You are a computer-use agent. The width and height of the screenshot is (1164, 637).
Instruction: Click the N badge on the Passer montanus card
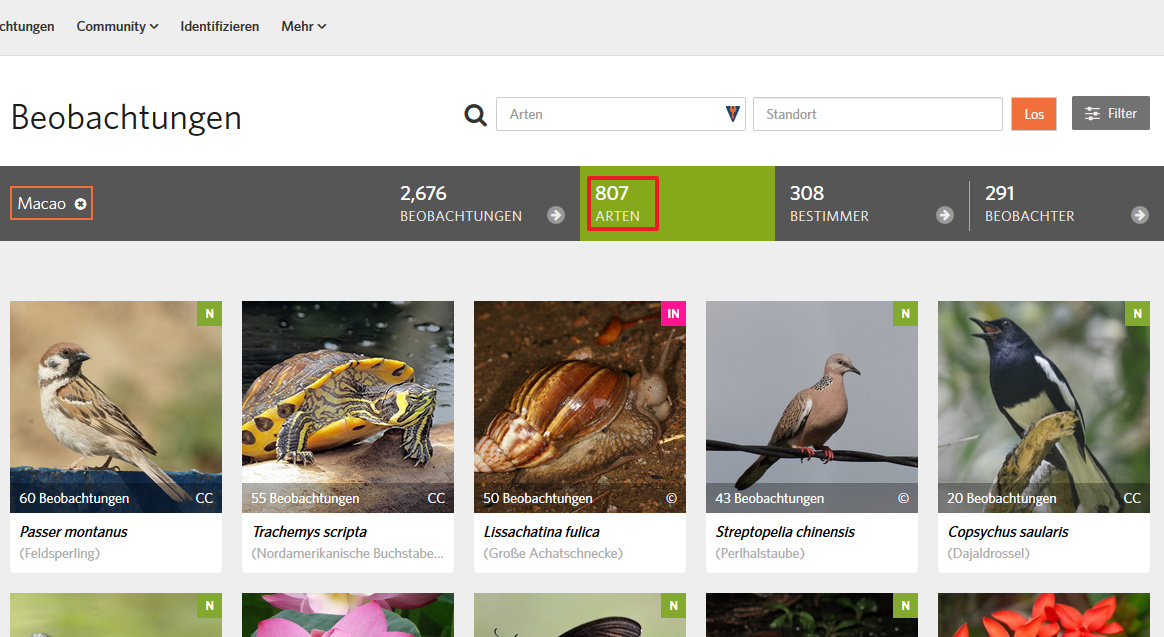click(209, 313)
